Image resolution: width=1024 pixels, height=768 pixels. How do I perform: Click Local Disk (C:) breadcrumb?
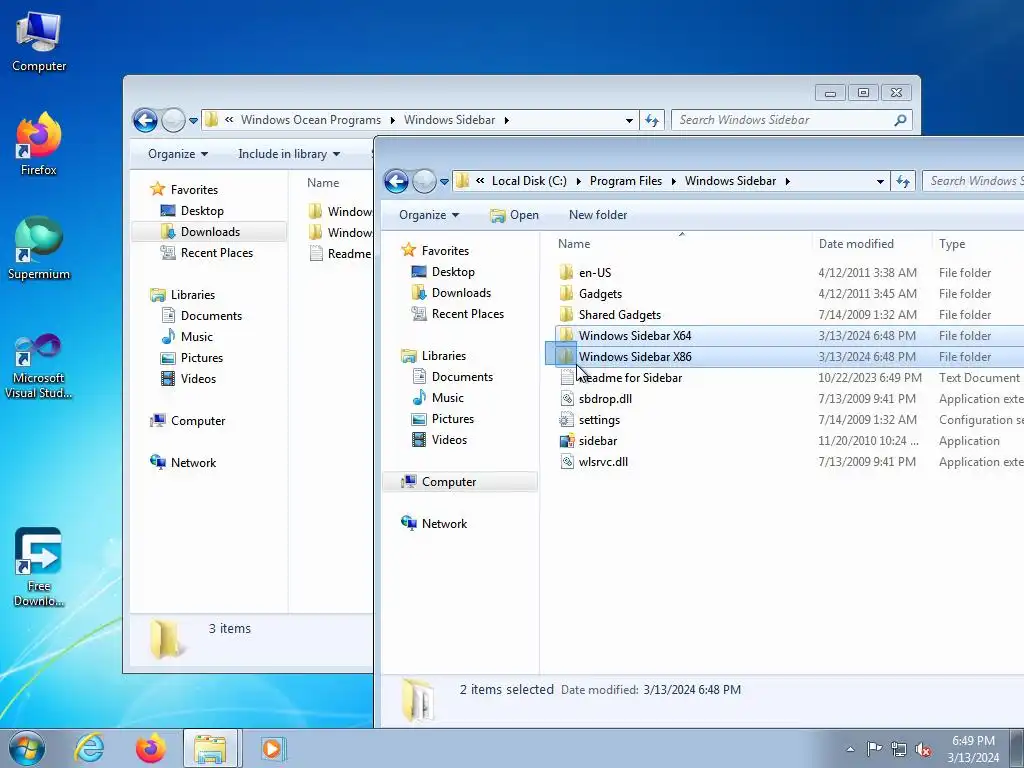click(529, 181)
